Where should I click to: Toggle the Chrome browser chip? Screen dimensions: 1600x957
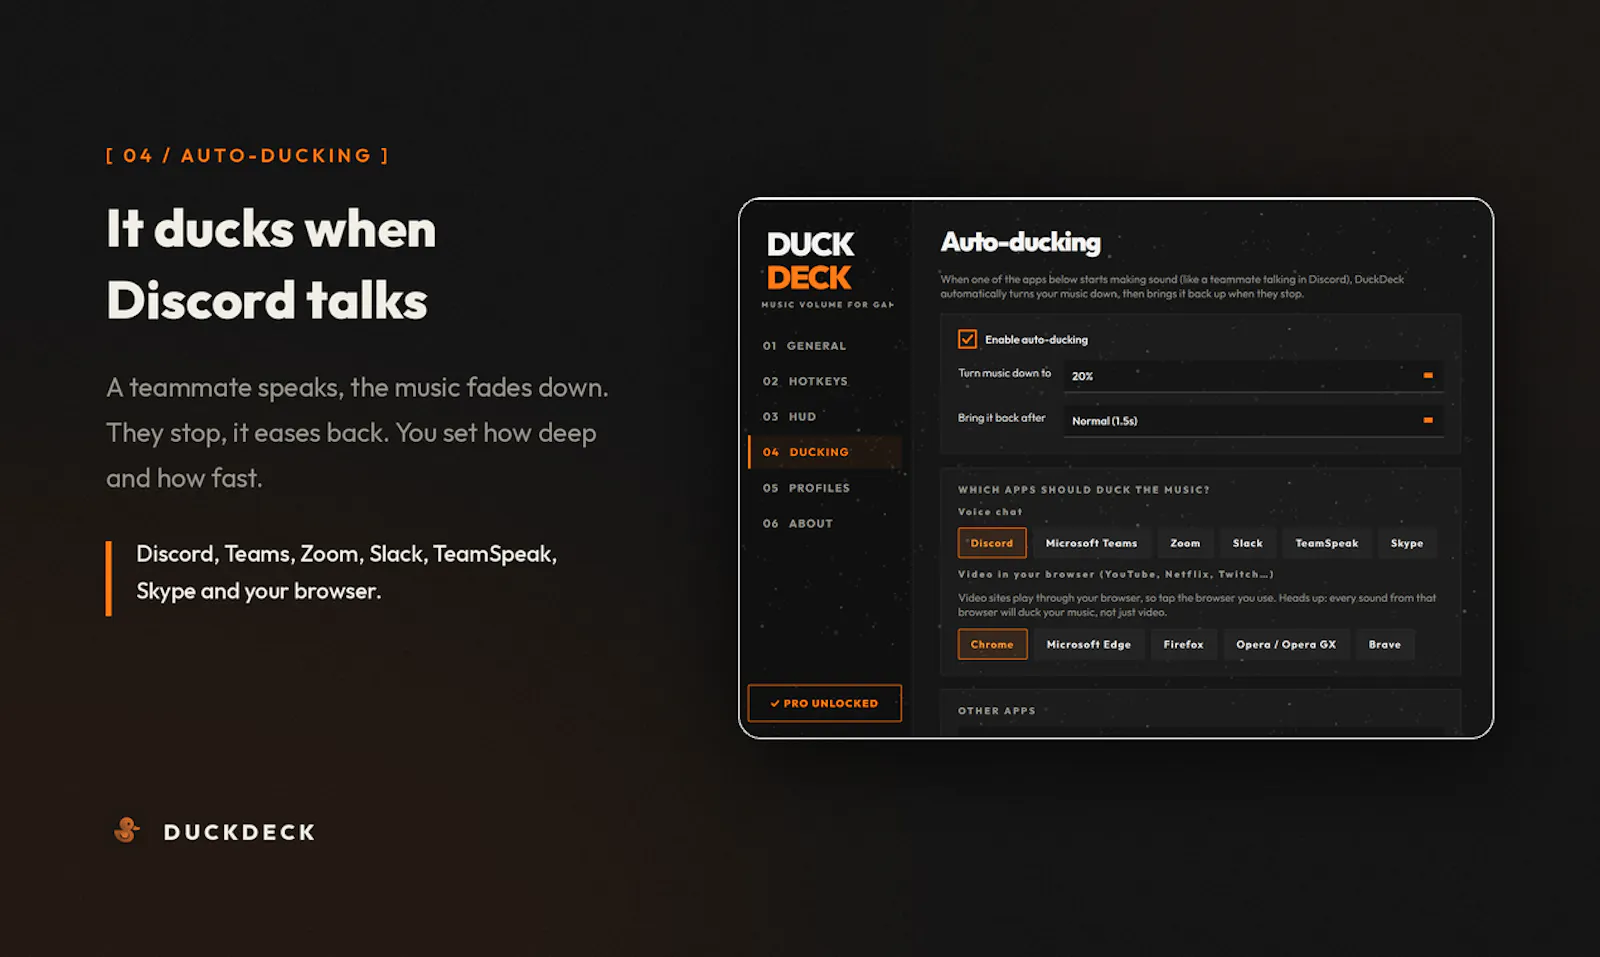coord(992,644)
